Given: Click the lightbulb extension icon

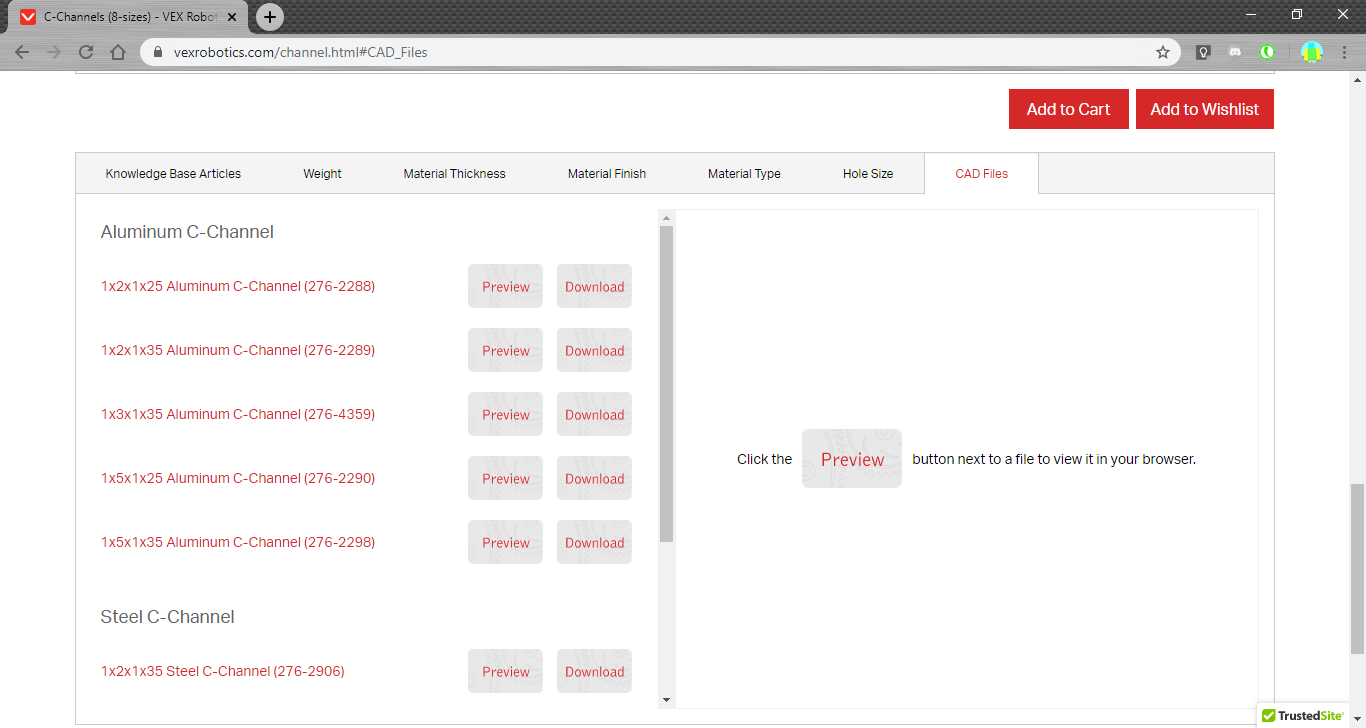Looking at the screenshot, I should (1204, 52).
